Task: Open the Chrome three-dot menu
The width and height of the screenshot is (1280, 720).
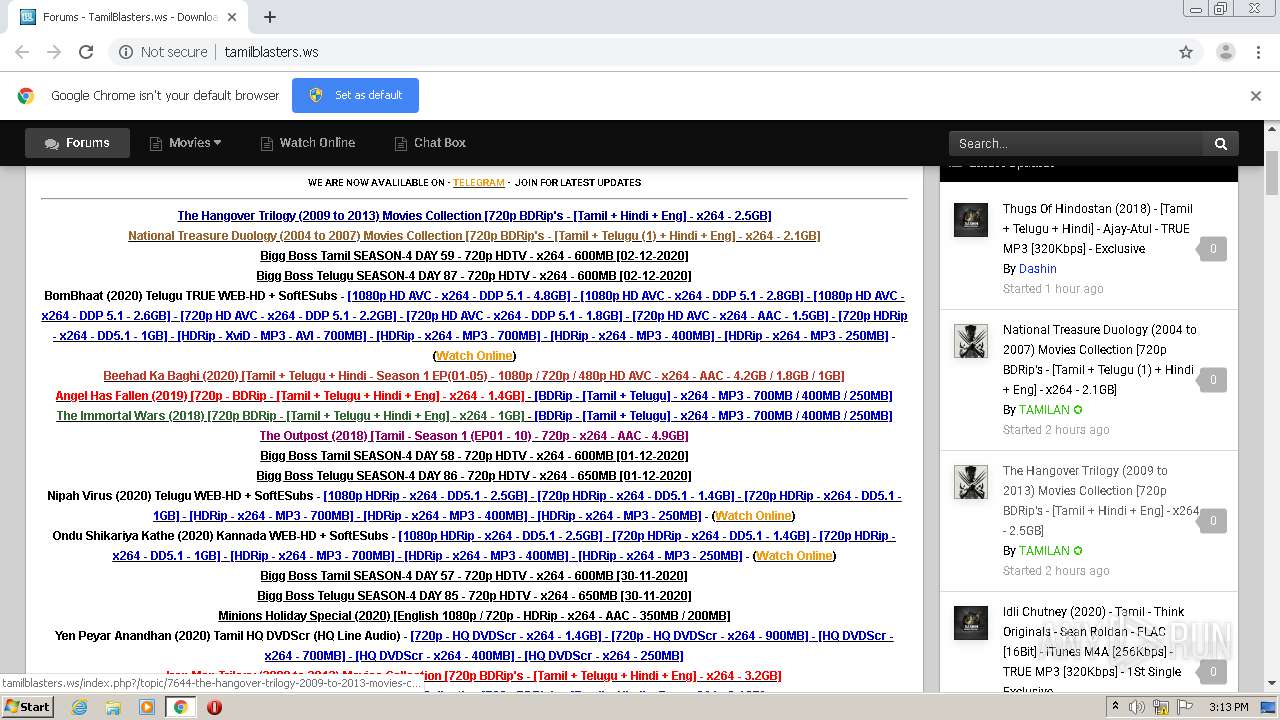Action: [1257, 52]
